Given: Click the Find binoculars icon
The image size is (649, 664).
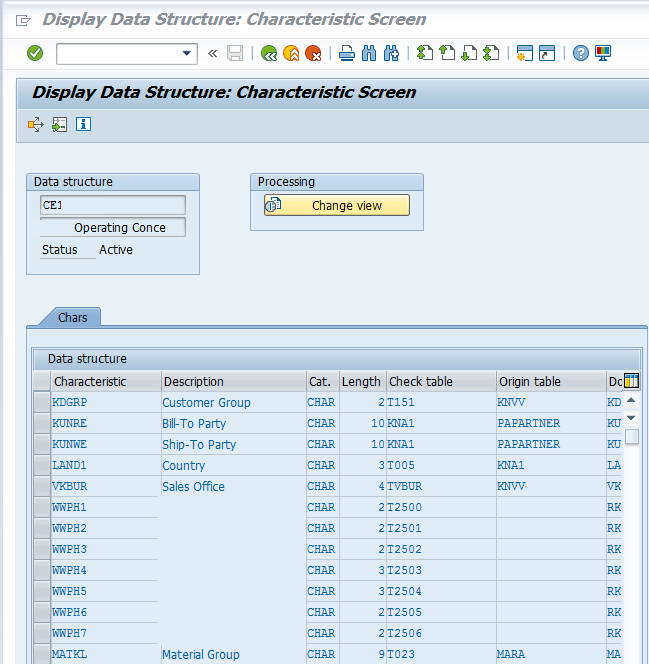Looking at the screenshot, I should tap(369, 53).
